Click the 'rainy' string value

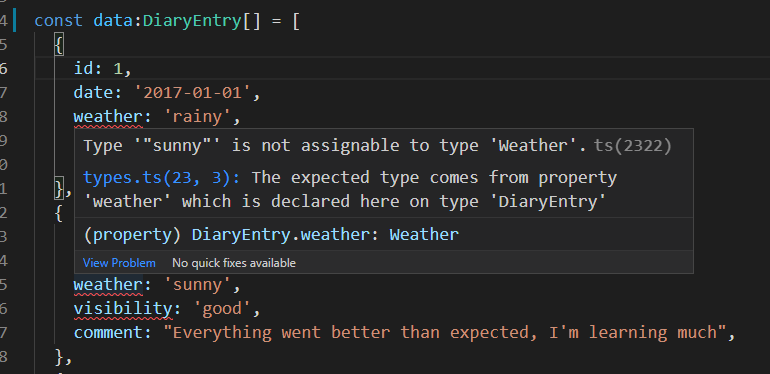(197, 116)
